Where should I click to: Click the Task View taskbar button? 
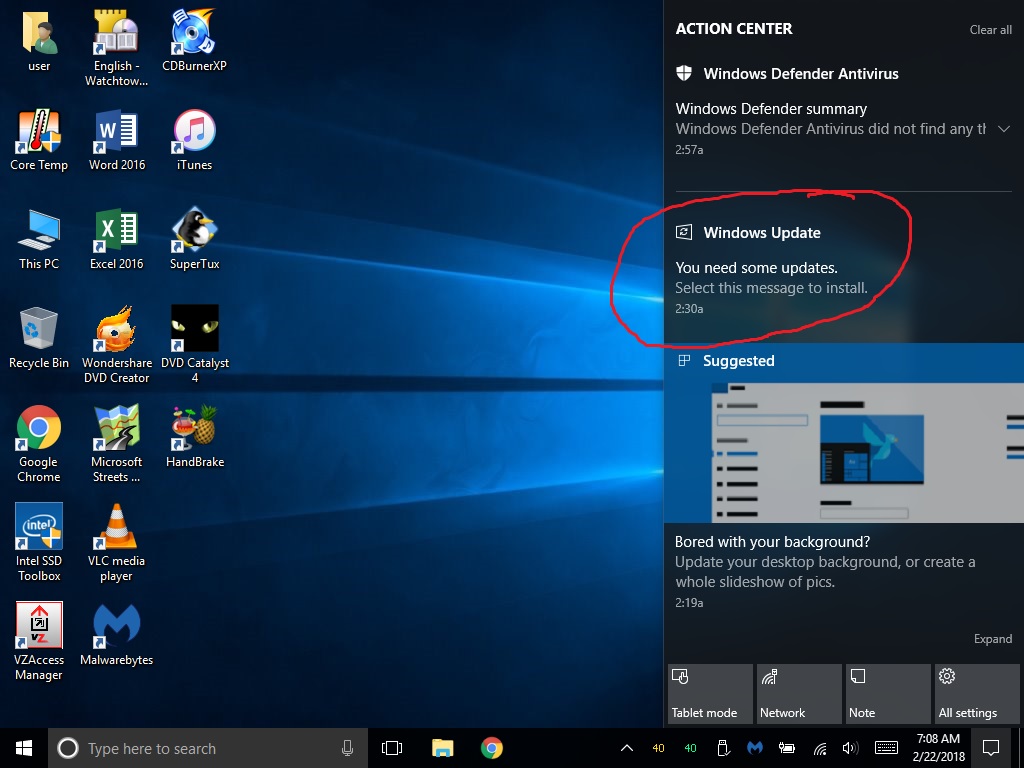(392, 748)
